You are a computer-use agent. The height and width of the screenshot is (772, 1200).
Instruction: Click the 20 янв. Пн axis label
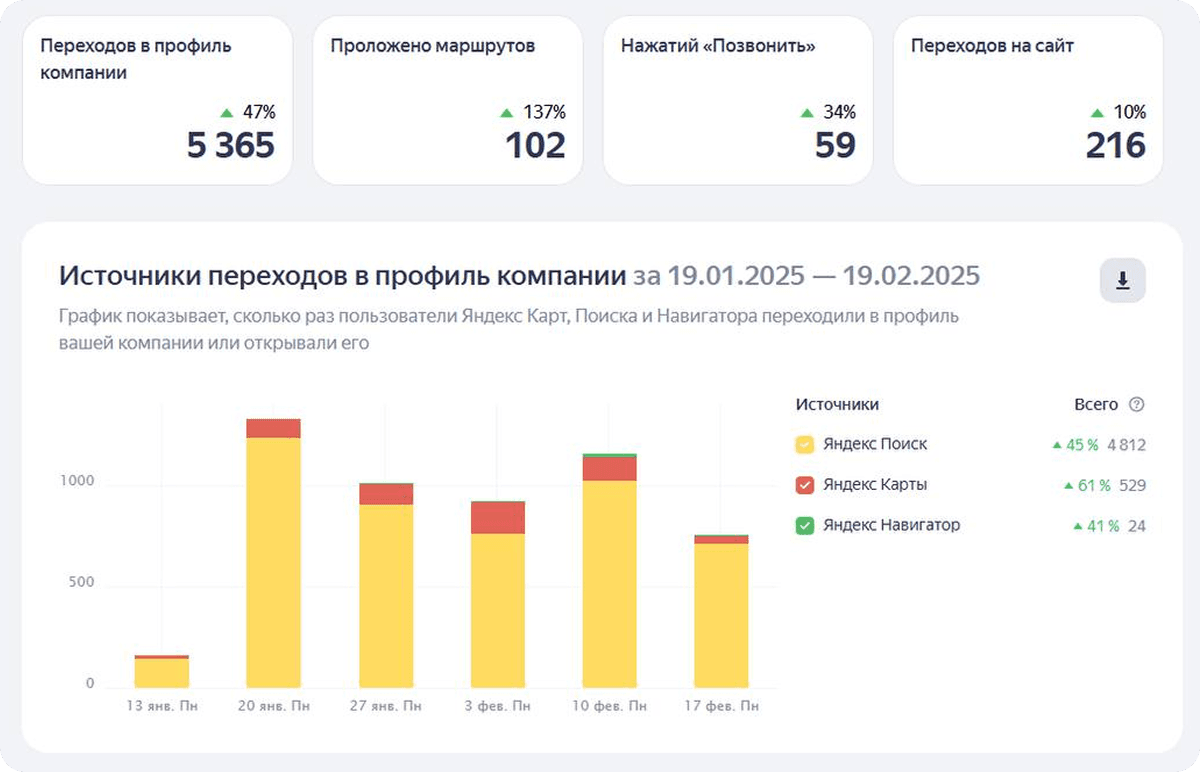point(274,706)
